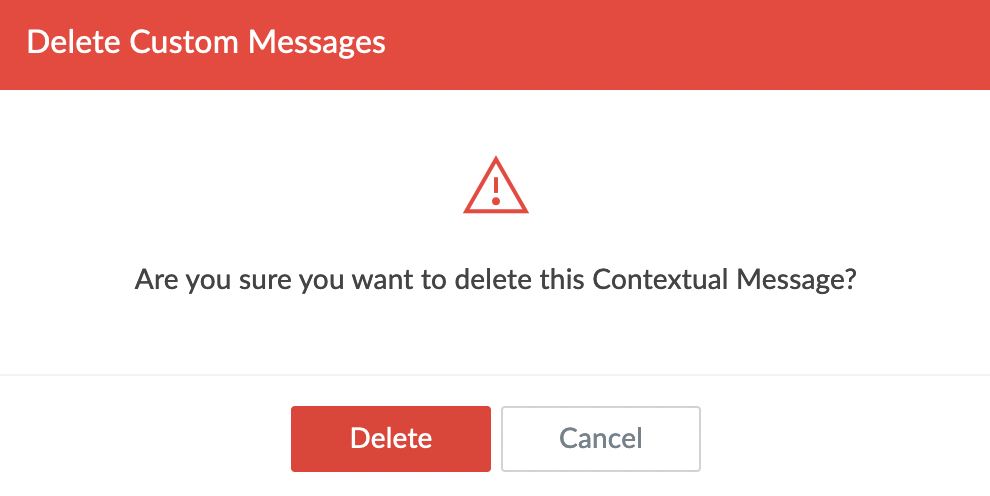The width and height of the screenshot is (990, 496).
Task: Dismiss the dialog with Cancel
Action: click(601, 439)
